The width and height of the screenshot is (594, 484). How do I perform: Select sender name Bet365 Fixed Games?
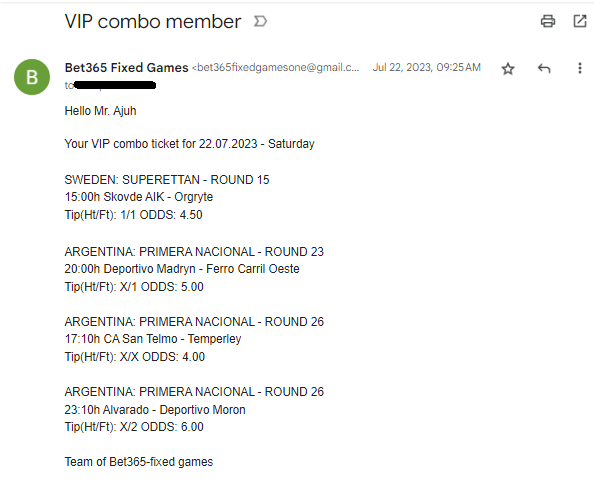click(127, 68)
